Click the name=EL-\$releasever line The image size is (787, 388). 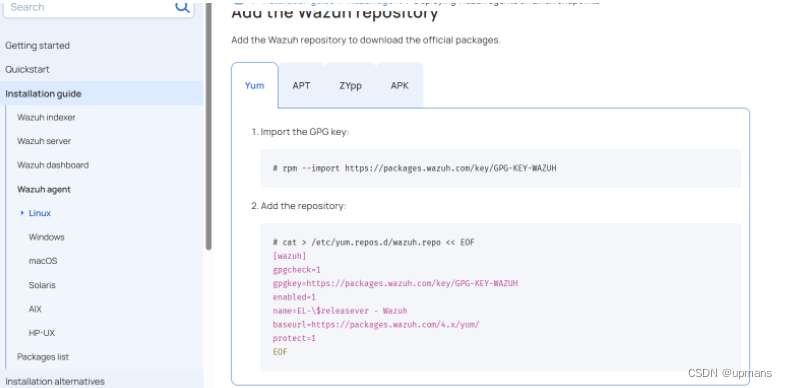[x=340, y=311]
